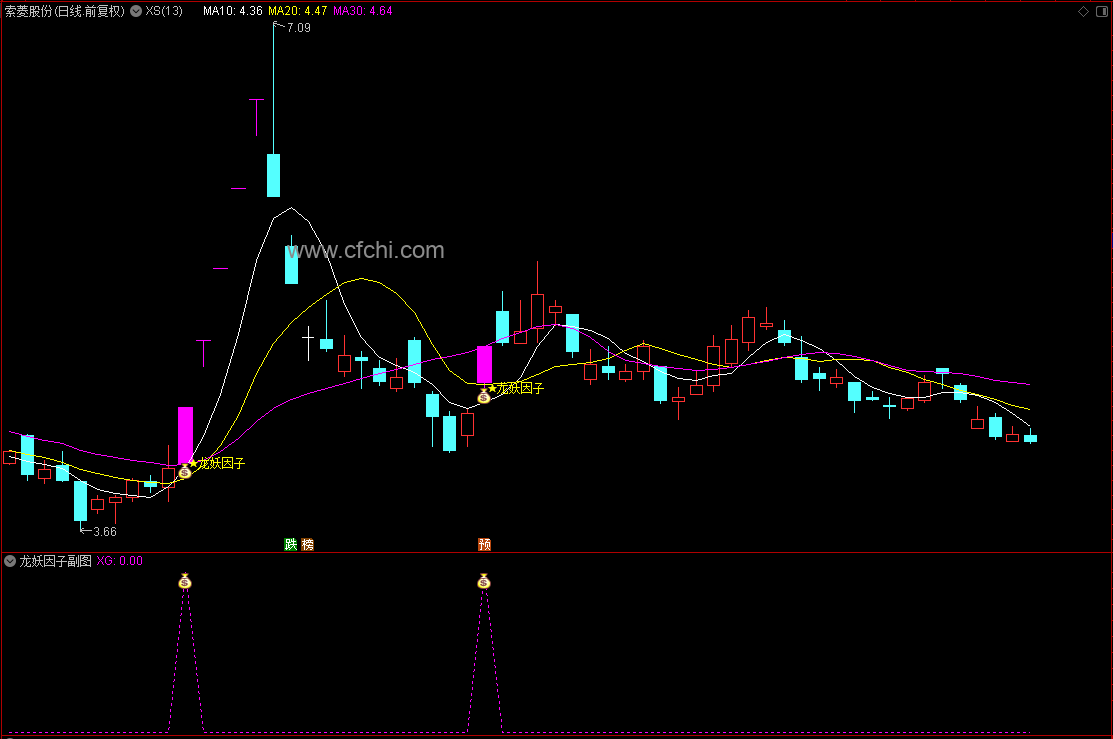Image resolution: width=1113 pixels, height=739 pixels.
Task: Toggle the side panel icon in the top-right corner
Action: point(1102,11)
